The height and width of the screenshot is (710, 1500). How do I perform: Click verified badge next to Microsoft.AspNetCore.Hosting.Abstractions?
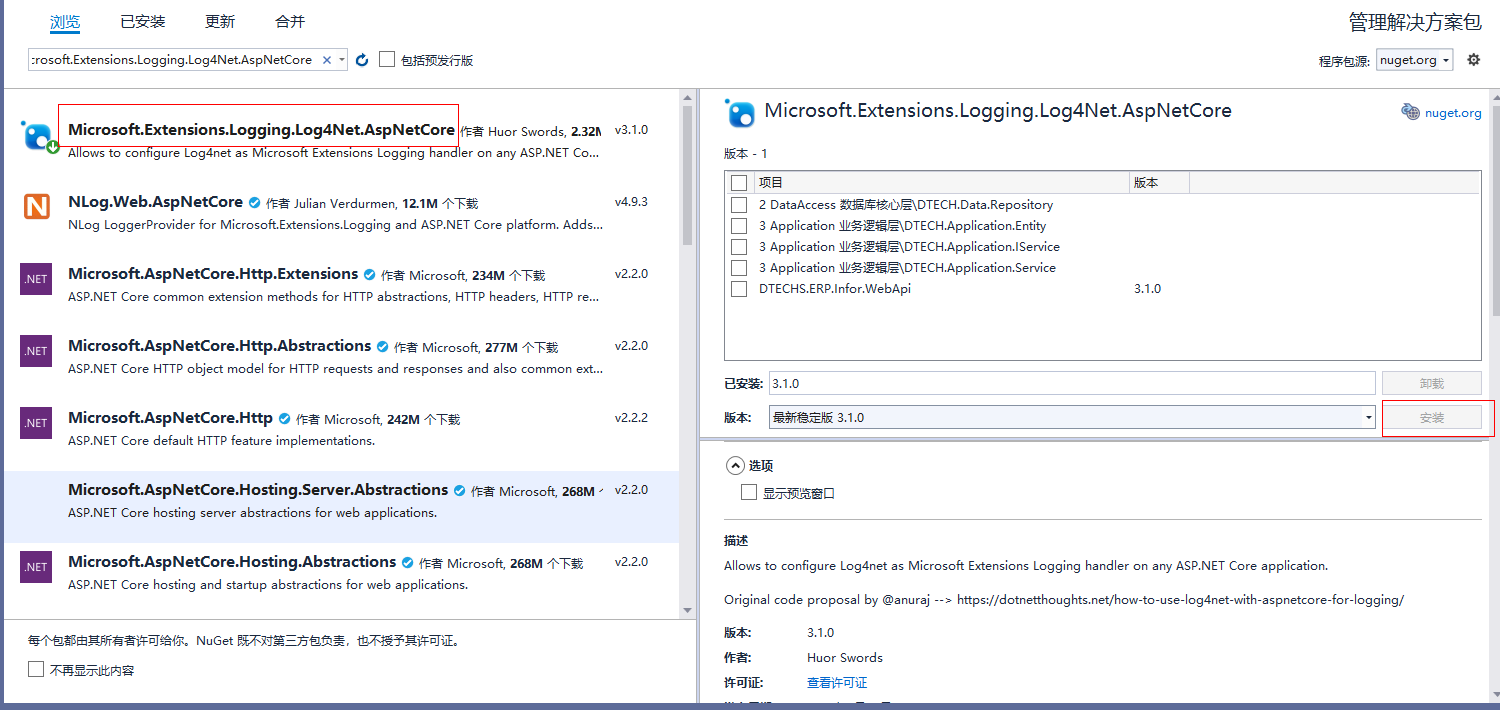[x=407, y=563]
